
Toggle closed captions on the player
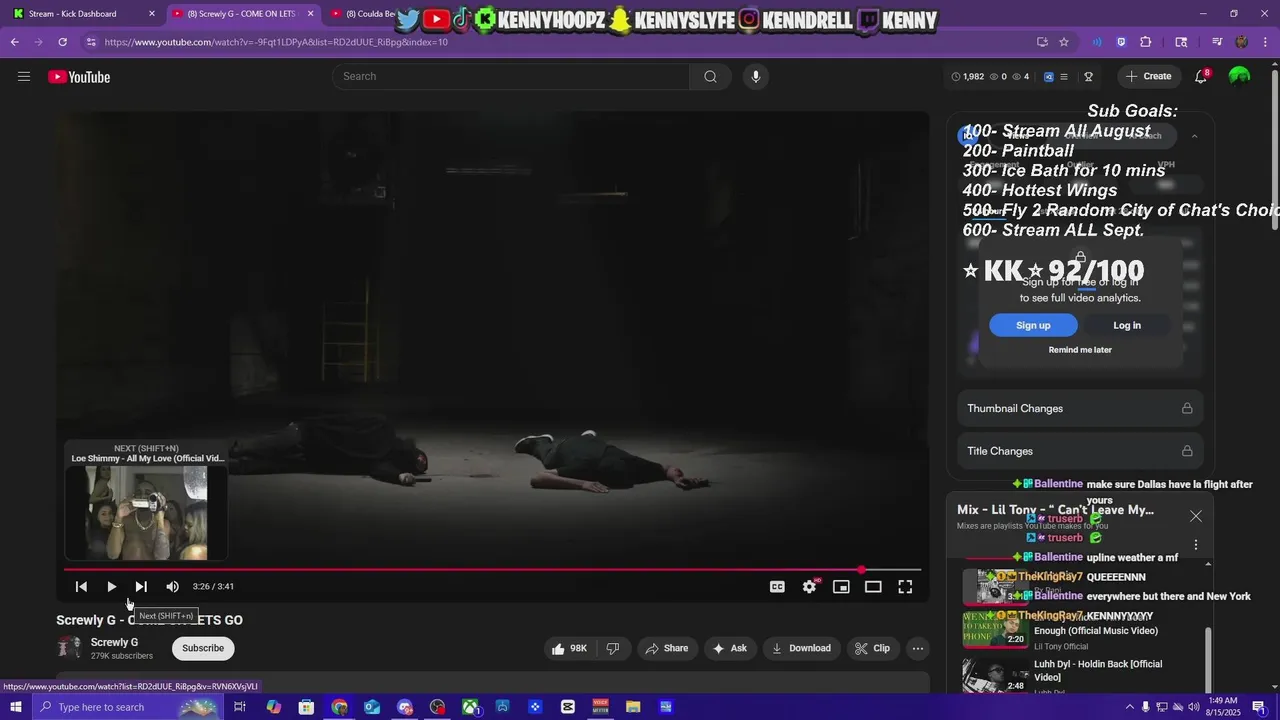[777, 587]
